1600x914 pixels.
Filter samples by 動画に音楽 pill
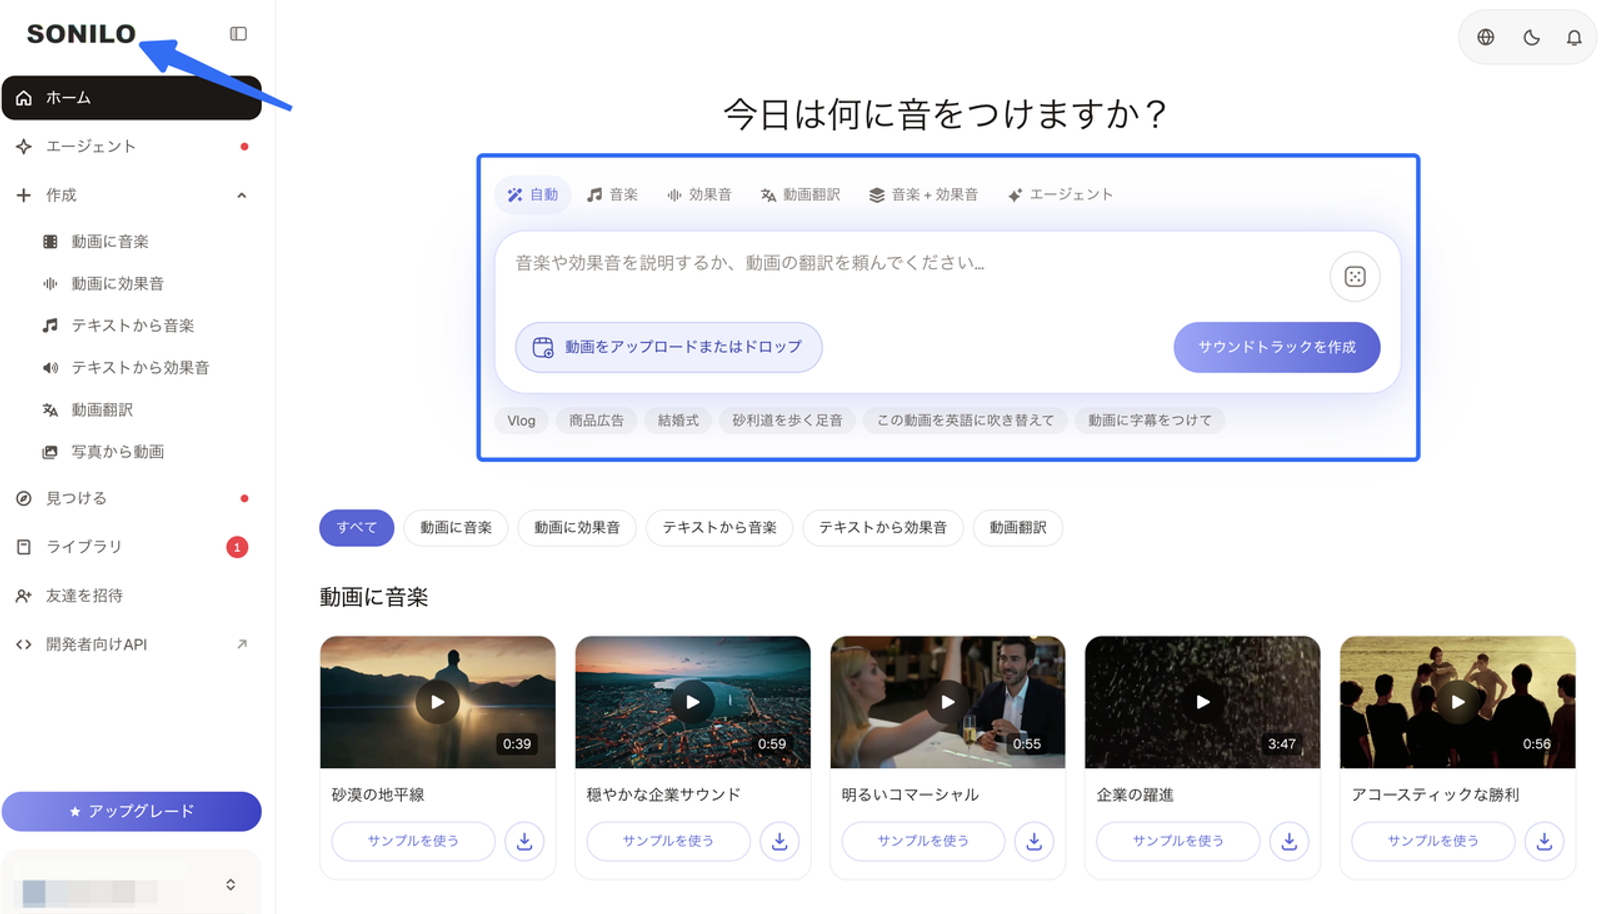[x=456, y=528]
